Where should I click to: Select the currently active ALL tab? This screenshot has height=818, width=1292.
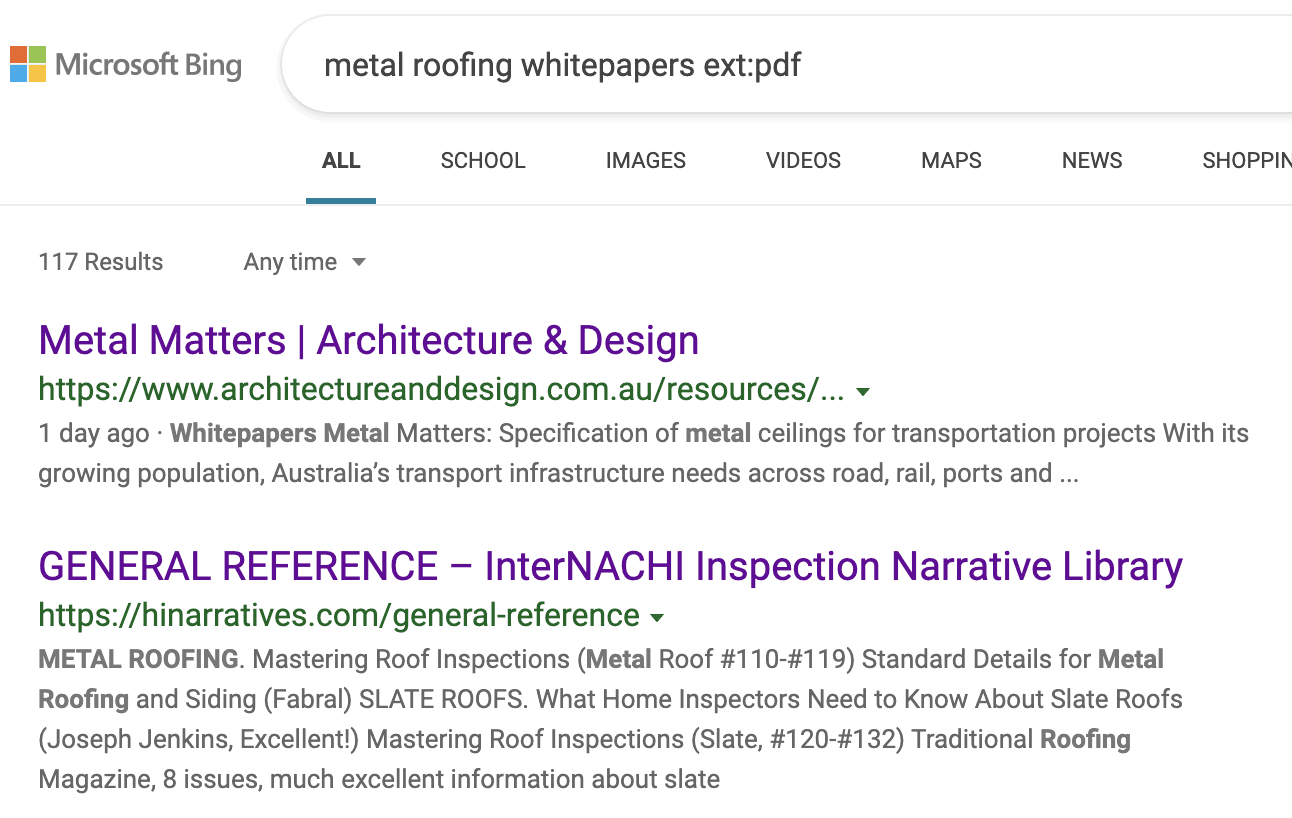(x=341, y=160)
